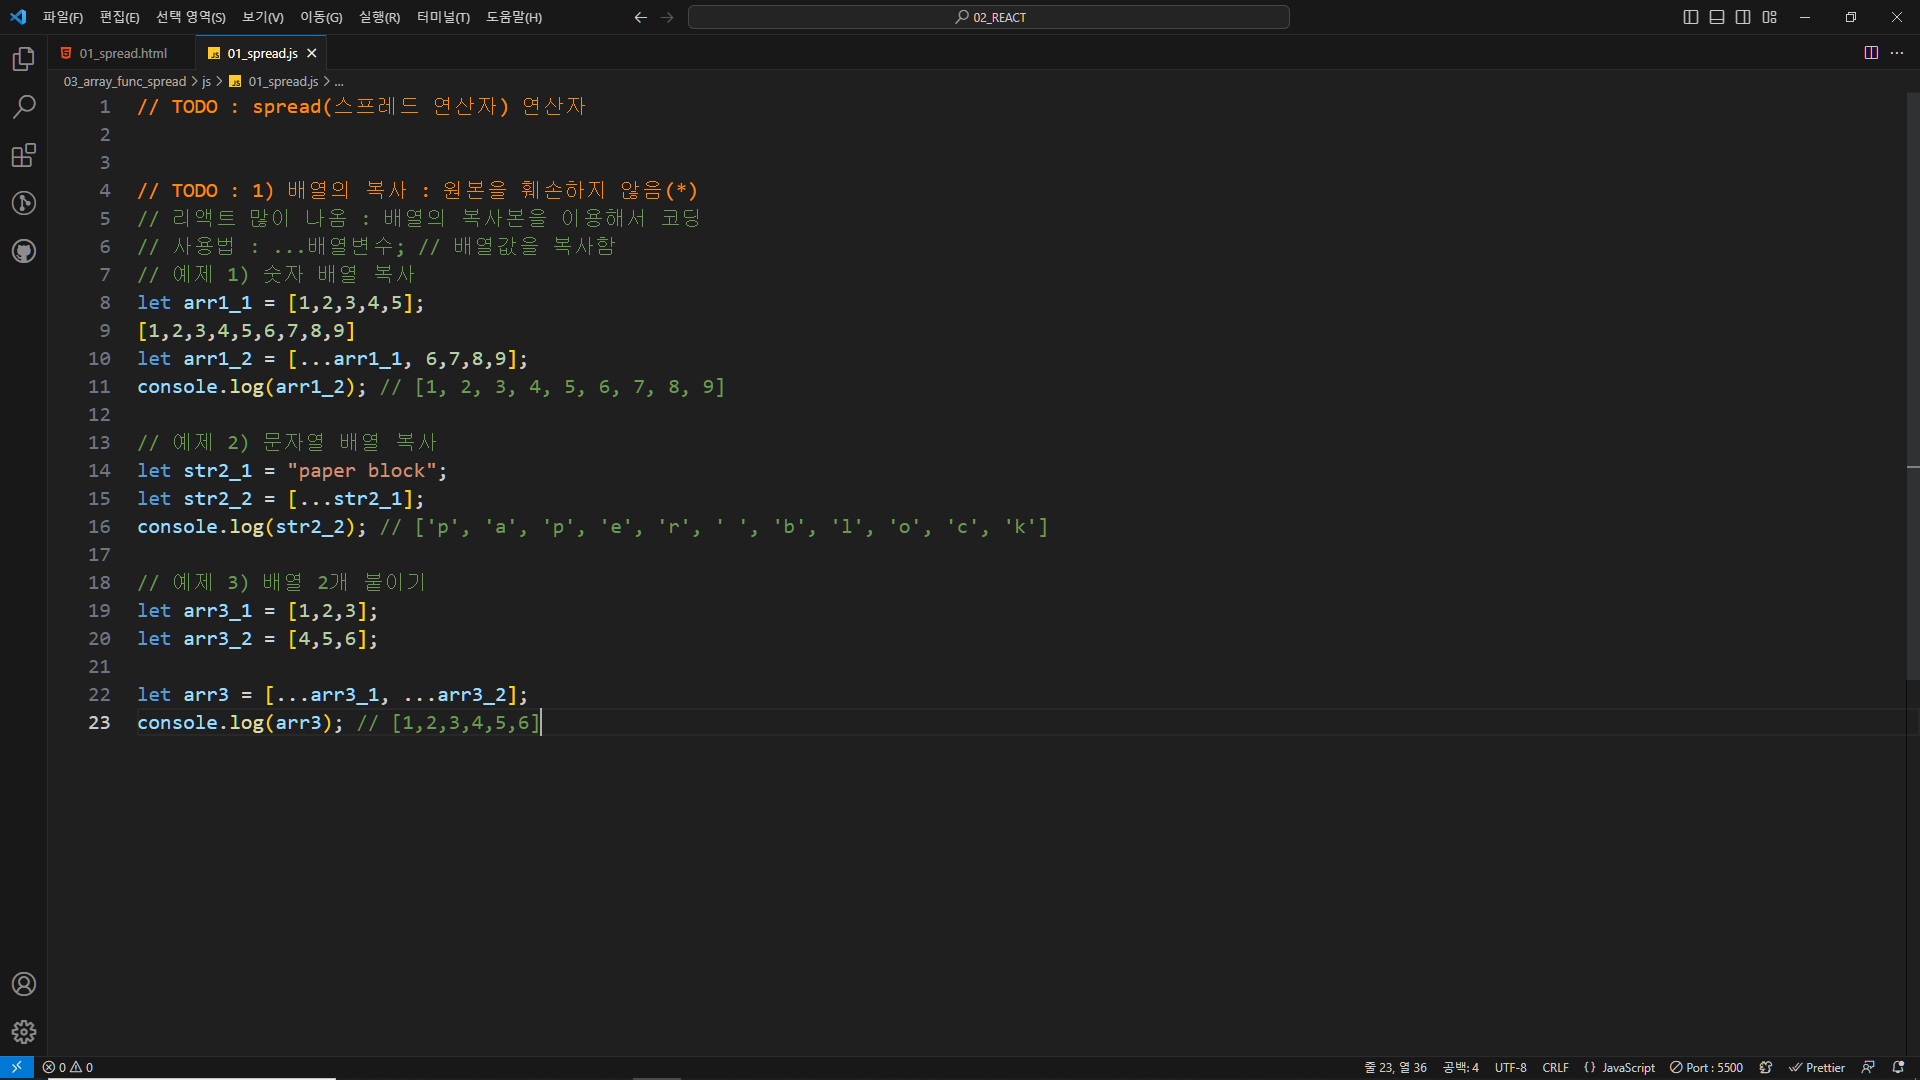Viewport: 1920px width, 1080px height.
Task: Expand the js folder breadcrumb
Action: [x=206, y=81]
